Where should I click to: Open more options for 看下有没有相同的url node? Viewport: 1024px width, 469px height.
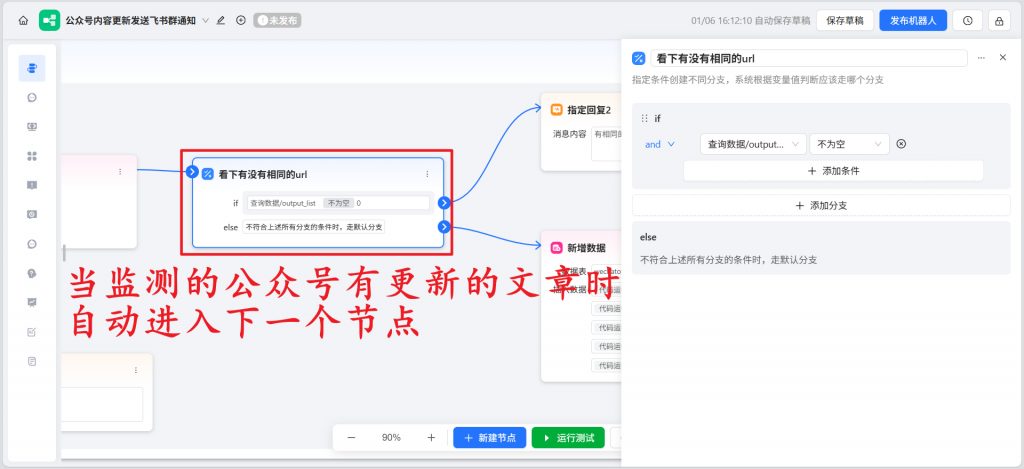[x=427, y=174]
